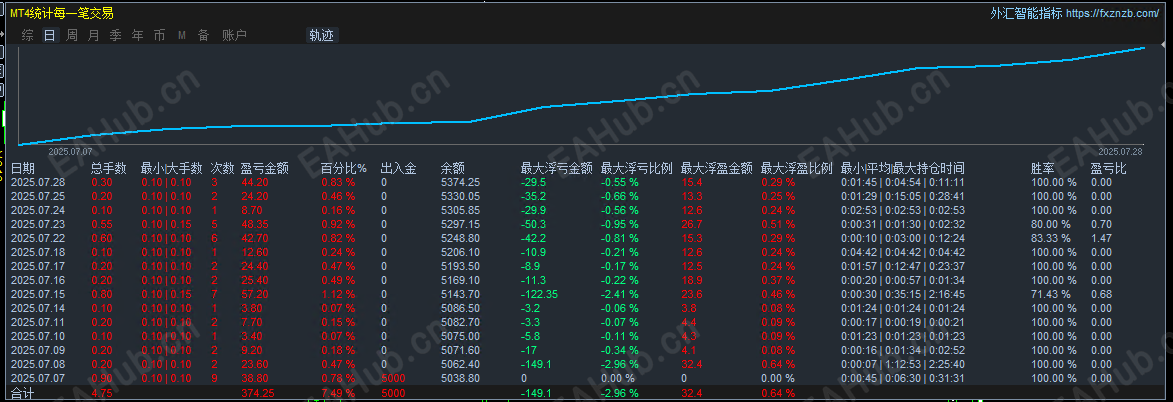Click the 次数 column header

[x=222, y=168]
